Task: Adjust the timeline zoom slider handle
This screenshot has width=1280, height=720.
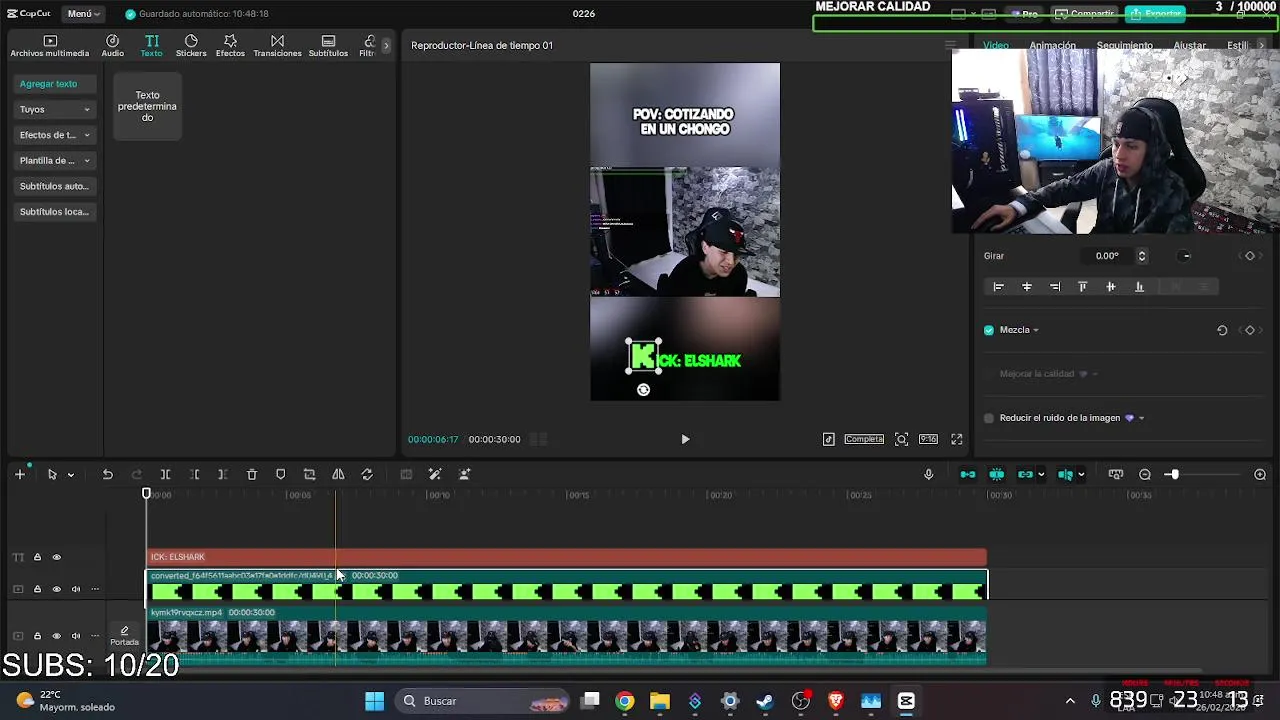Action: coord(1174,474)
